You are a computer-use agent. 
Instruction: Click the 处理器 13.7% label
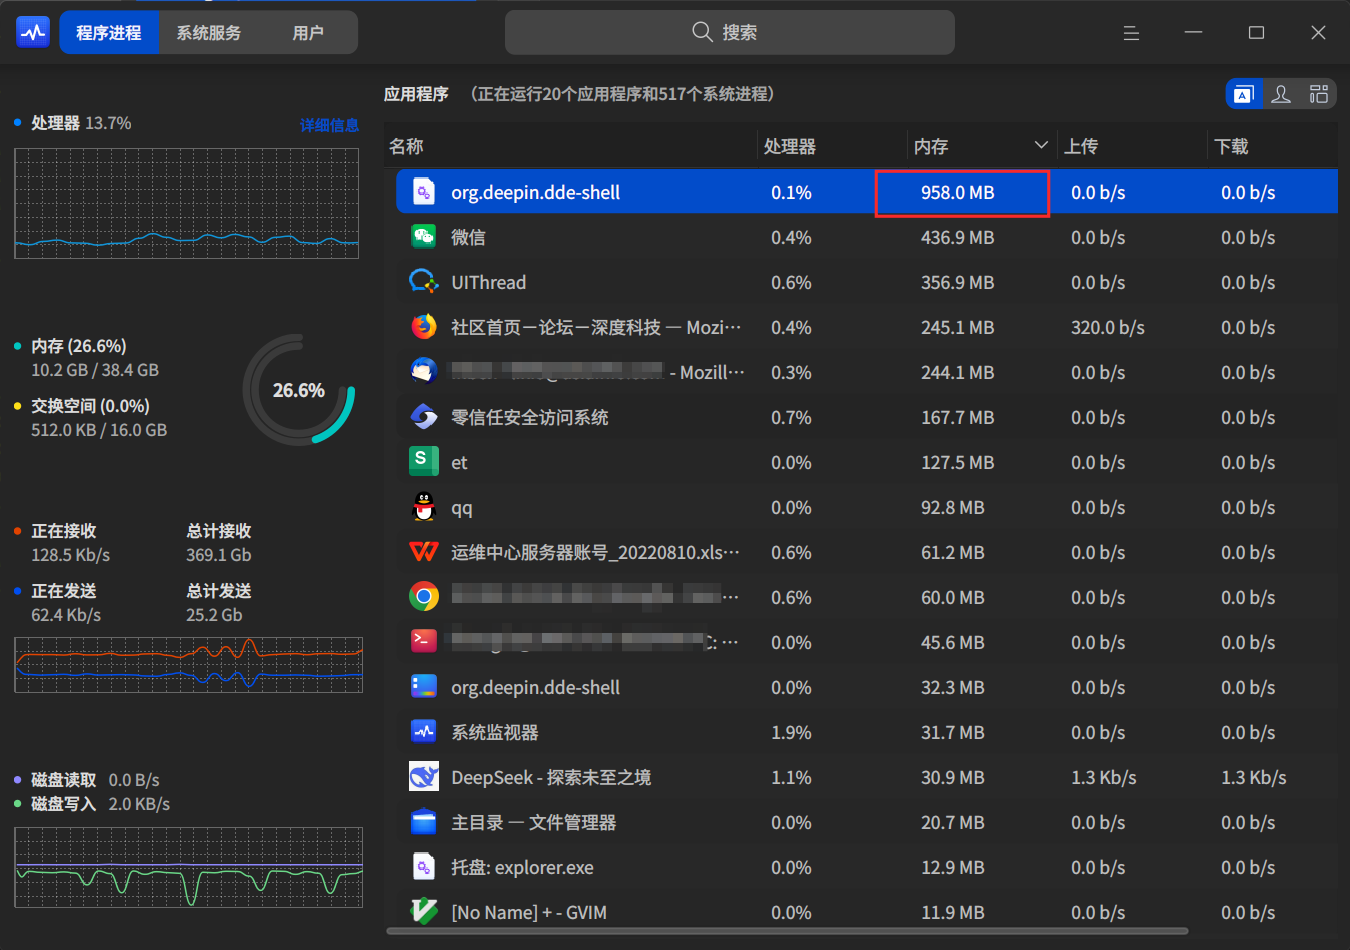tap(81, 123)
